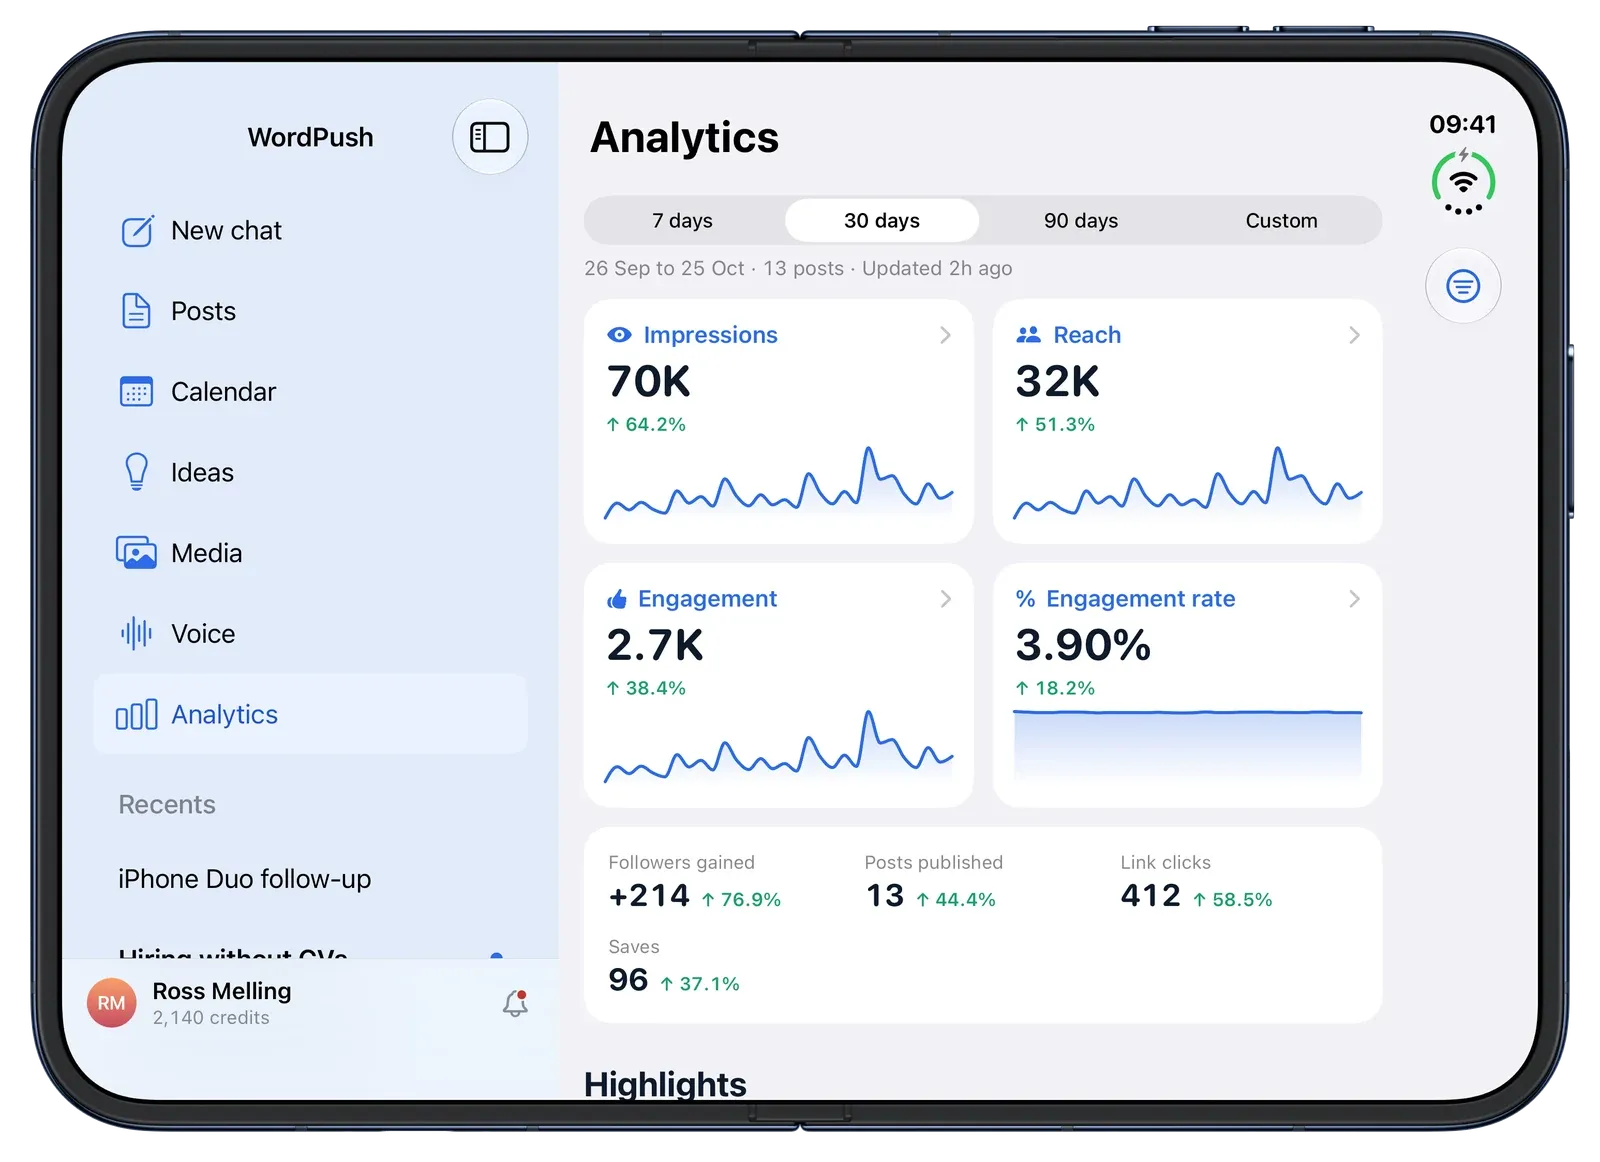Open the Ideas lightbulb icon
Screen dimensions: 1600x1162
pos(136,472)
